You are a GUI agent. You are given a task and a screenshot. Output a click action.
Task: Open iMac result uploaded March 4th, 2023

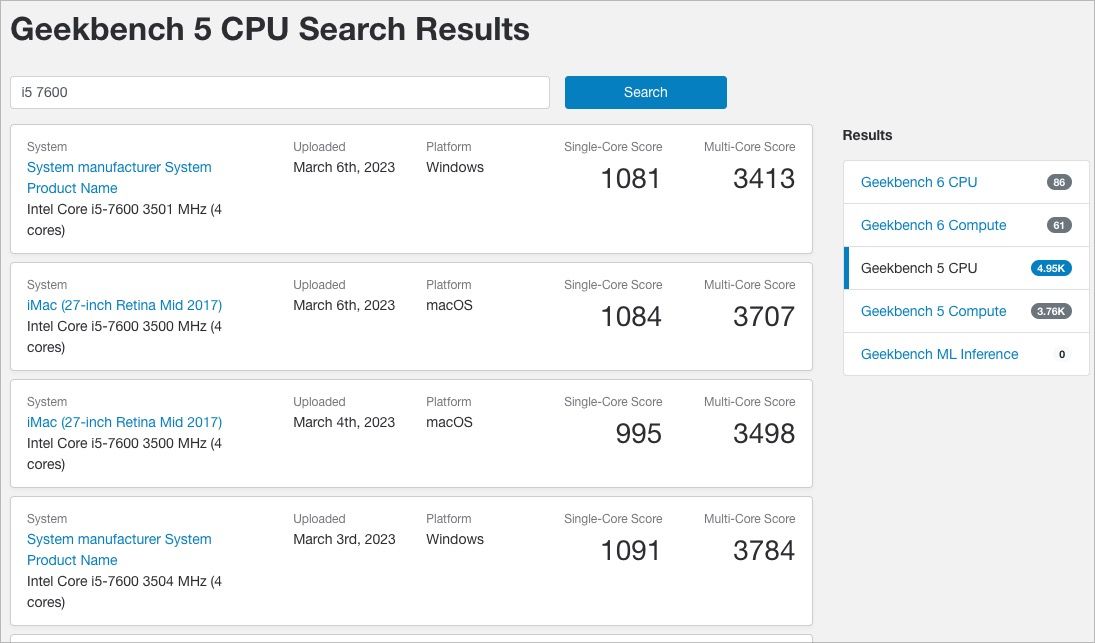point(124,422)
